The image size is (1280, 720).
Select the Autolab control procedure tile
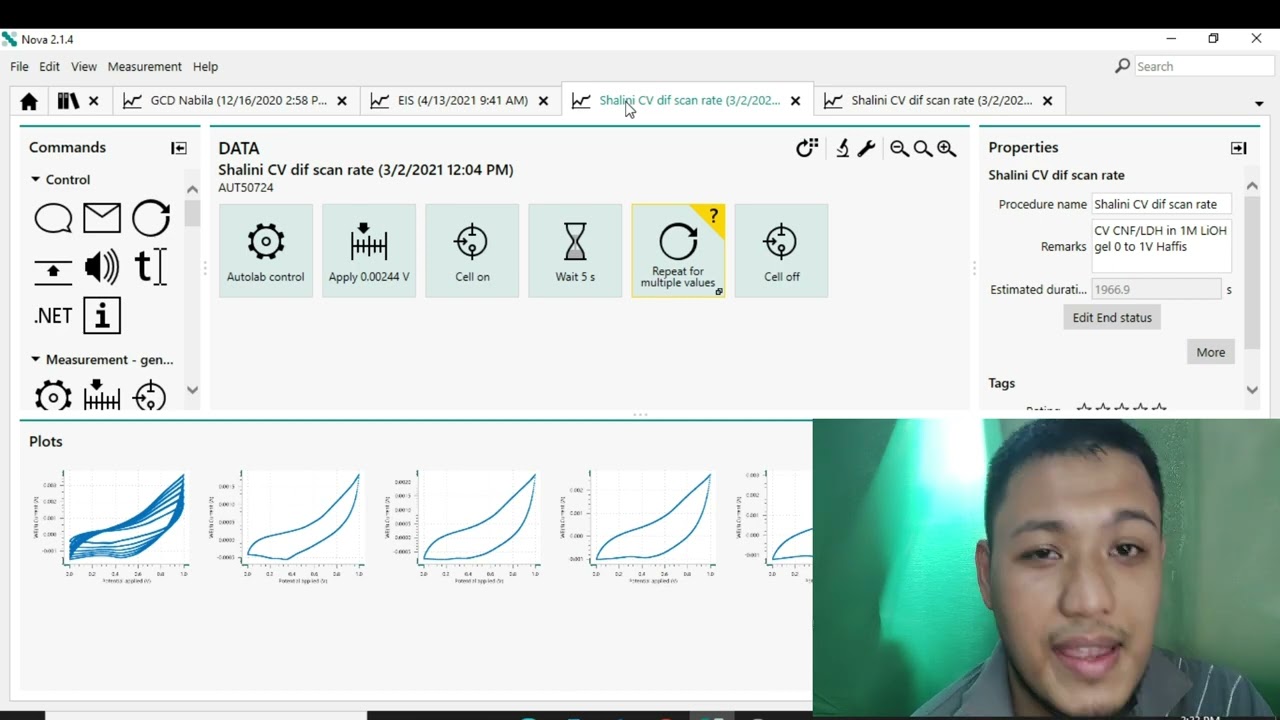point(266,251)
